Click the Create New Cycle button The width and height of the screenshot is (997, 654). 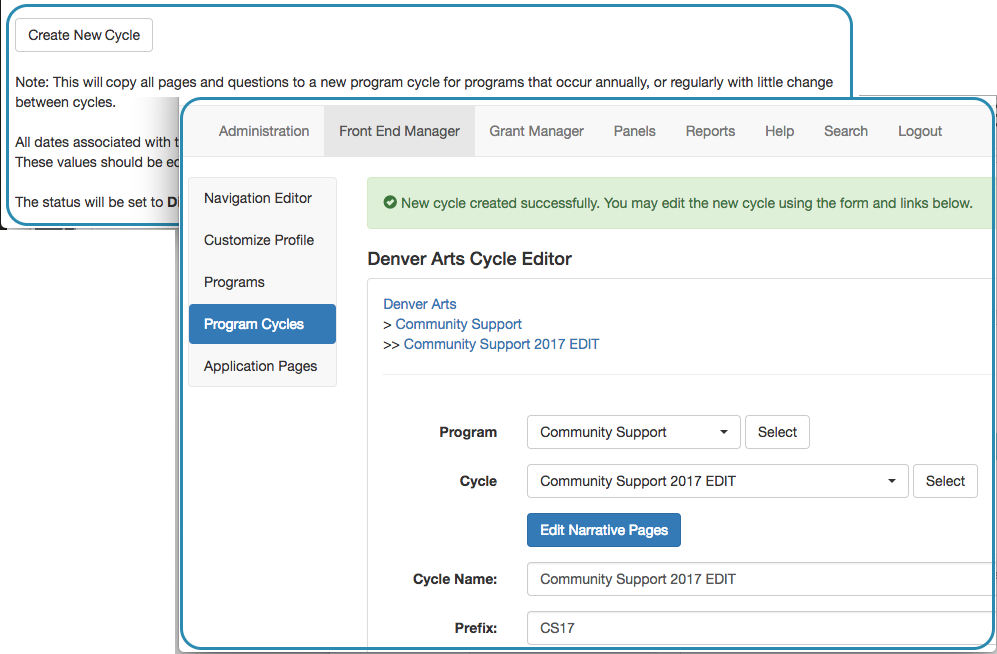coord(84,35)
